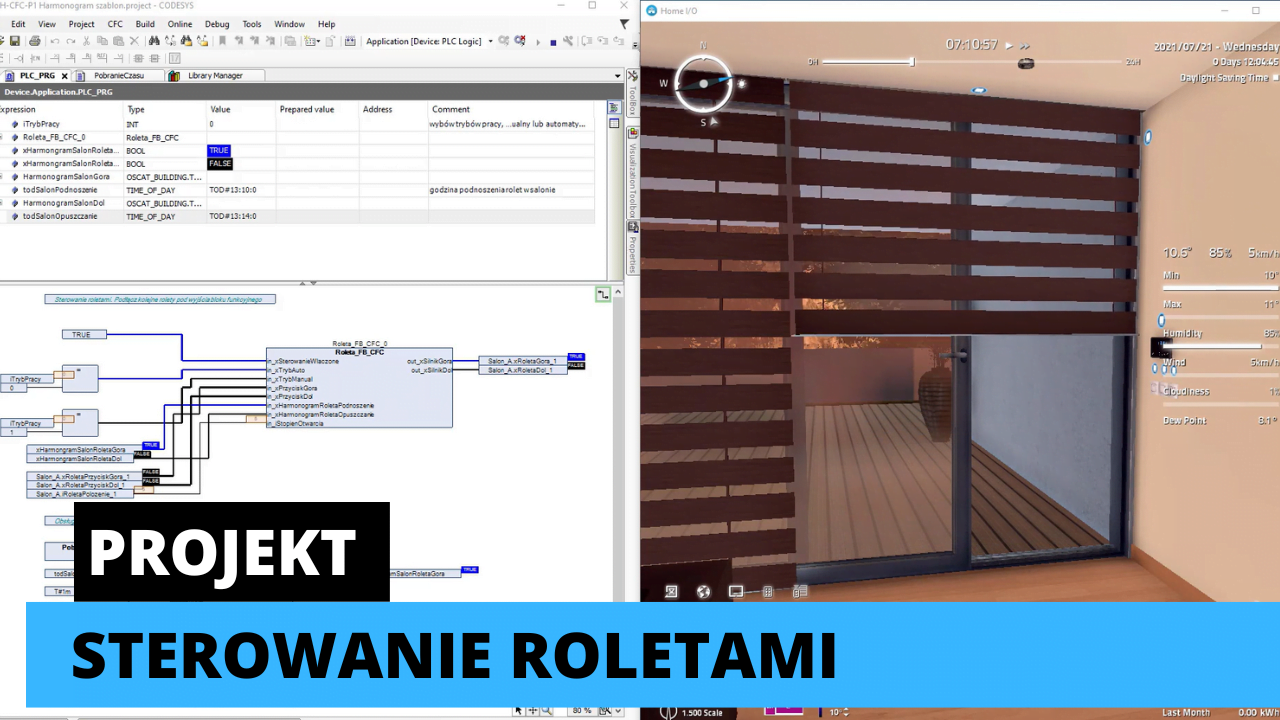This screenshot has height=720, width=1280.
Task: Open the Visualization ToolBox side tab
Action: tap(632, 173)
